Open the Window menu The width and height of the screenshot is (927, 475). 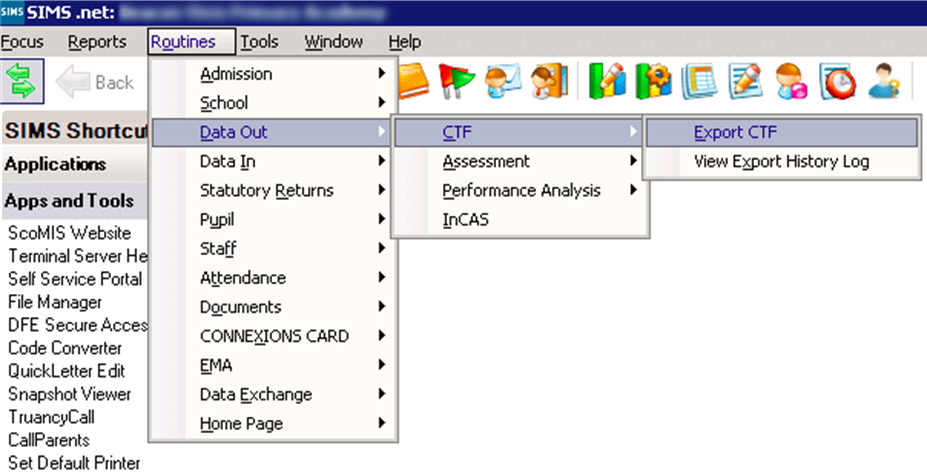[x=333, y=42]
